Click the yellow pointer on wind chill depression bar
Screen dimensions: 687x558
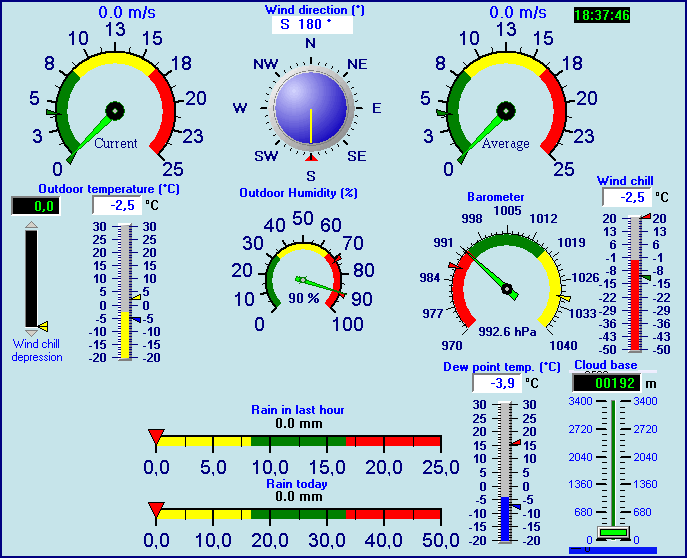(42, 326)
